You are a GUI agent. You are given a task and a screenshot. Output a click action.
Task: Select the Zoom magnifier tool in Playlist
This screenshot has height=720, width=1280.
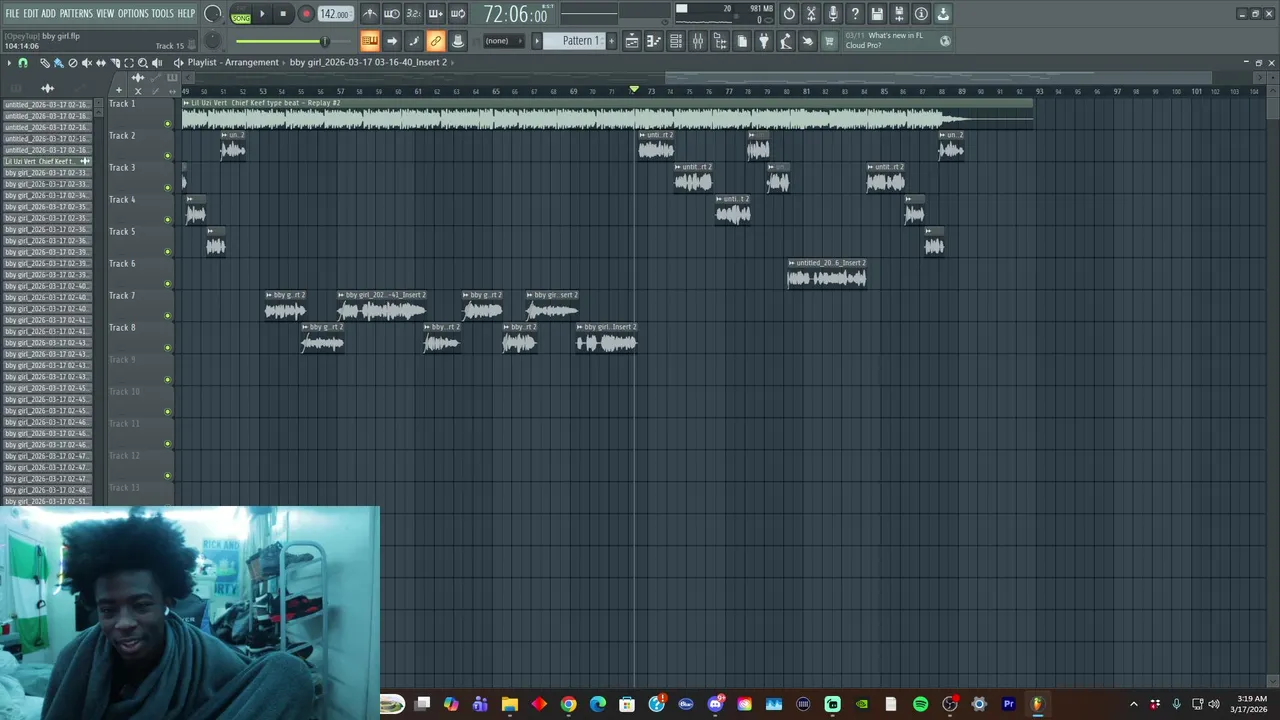click(x=142, y=62)
